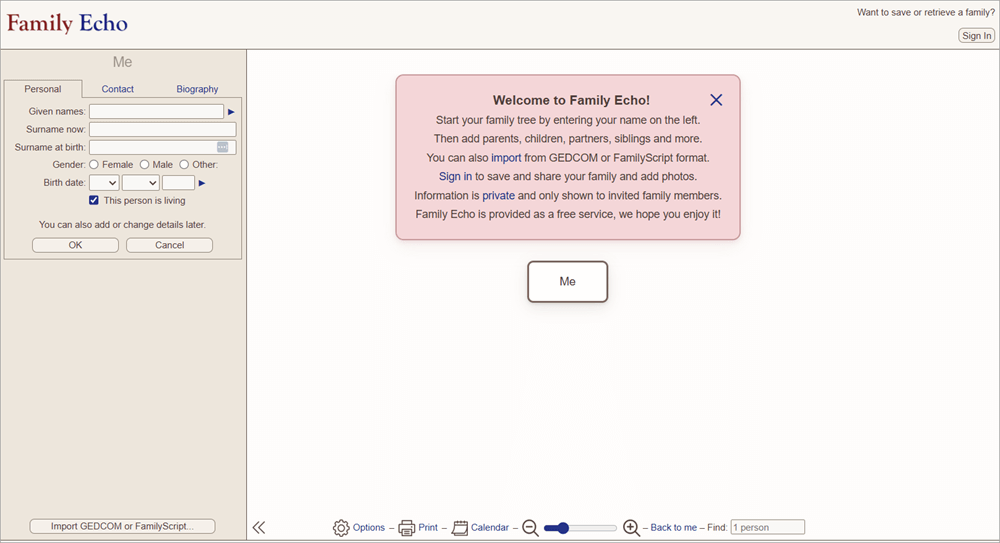The width and height of the screenshot is (1000, 543).
Task: Select the Male gender option
Action: [x=144, y=165]
